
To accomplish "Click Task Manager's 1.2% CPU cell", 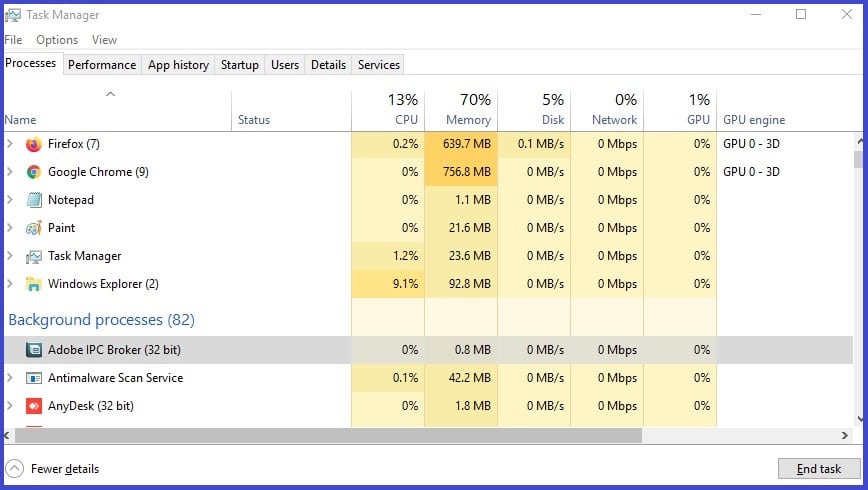I will [x=388, y=256].
